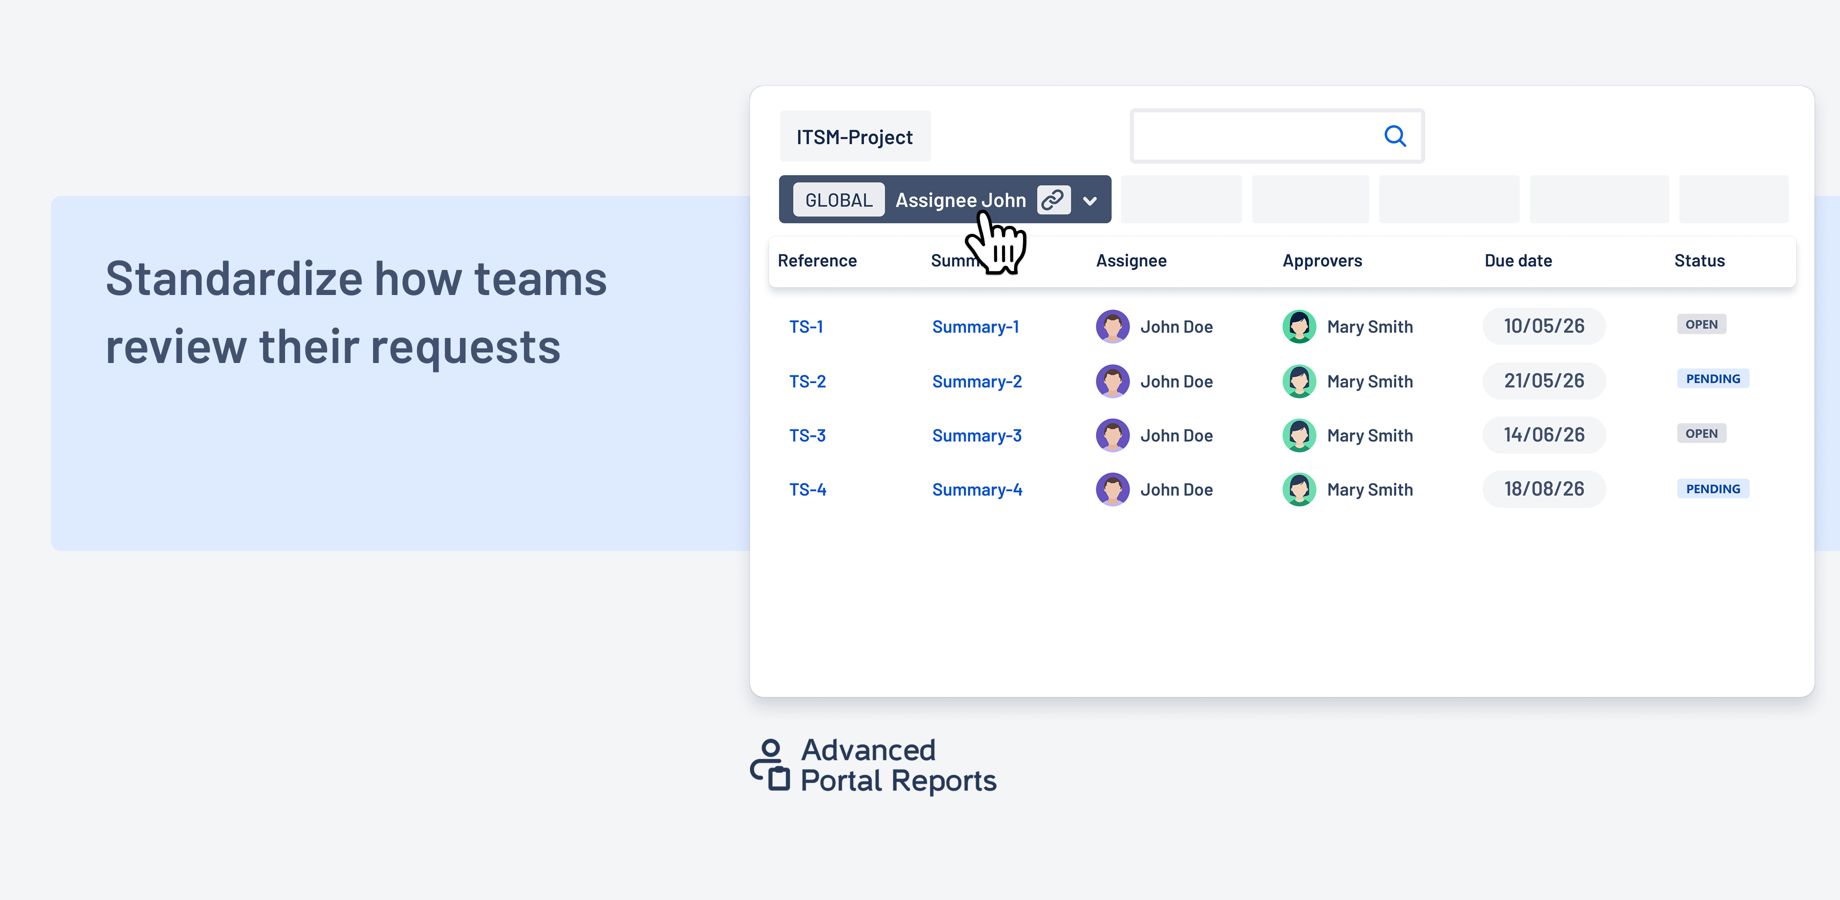Open ticket TS-3
The width and height of the screenshot is (1840, 900).
[807, 435]
